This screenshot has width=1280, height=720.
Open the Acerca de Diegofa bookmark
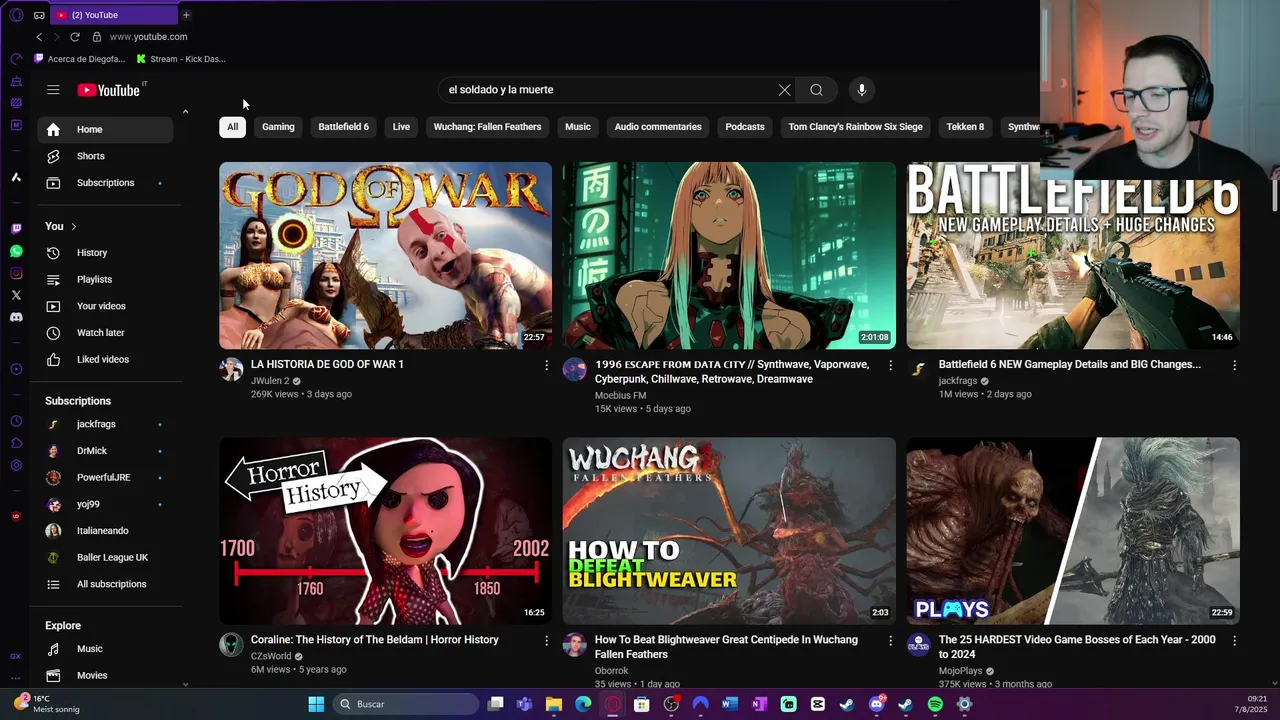80,59
